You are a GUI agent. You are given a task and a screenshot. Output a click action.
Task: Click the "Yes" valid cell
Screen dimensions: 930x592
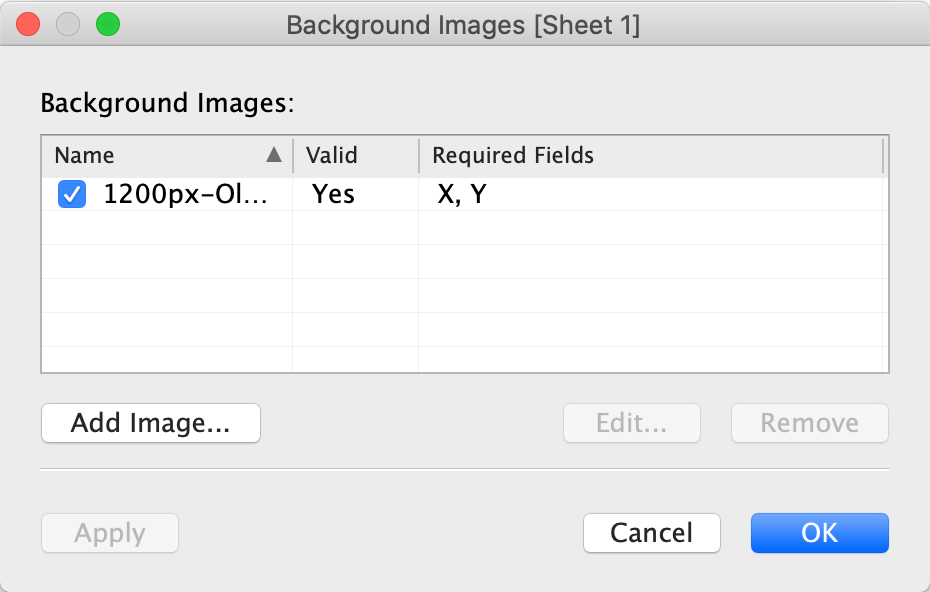point(333,194)
